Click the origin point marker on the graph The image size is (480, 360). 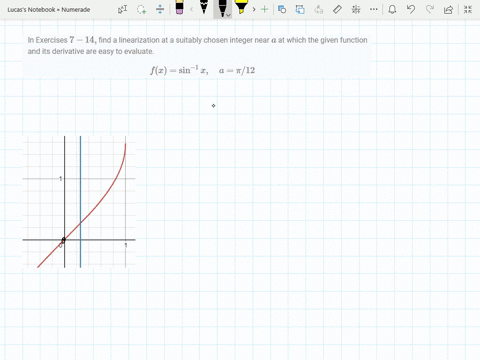click(x=64, y=239)
